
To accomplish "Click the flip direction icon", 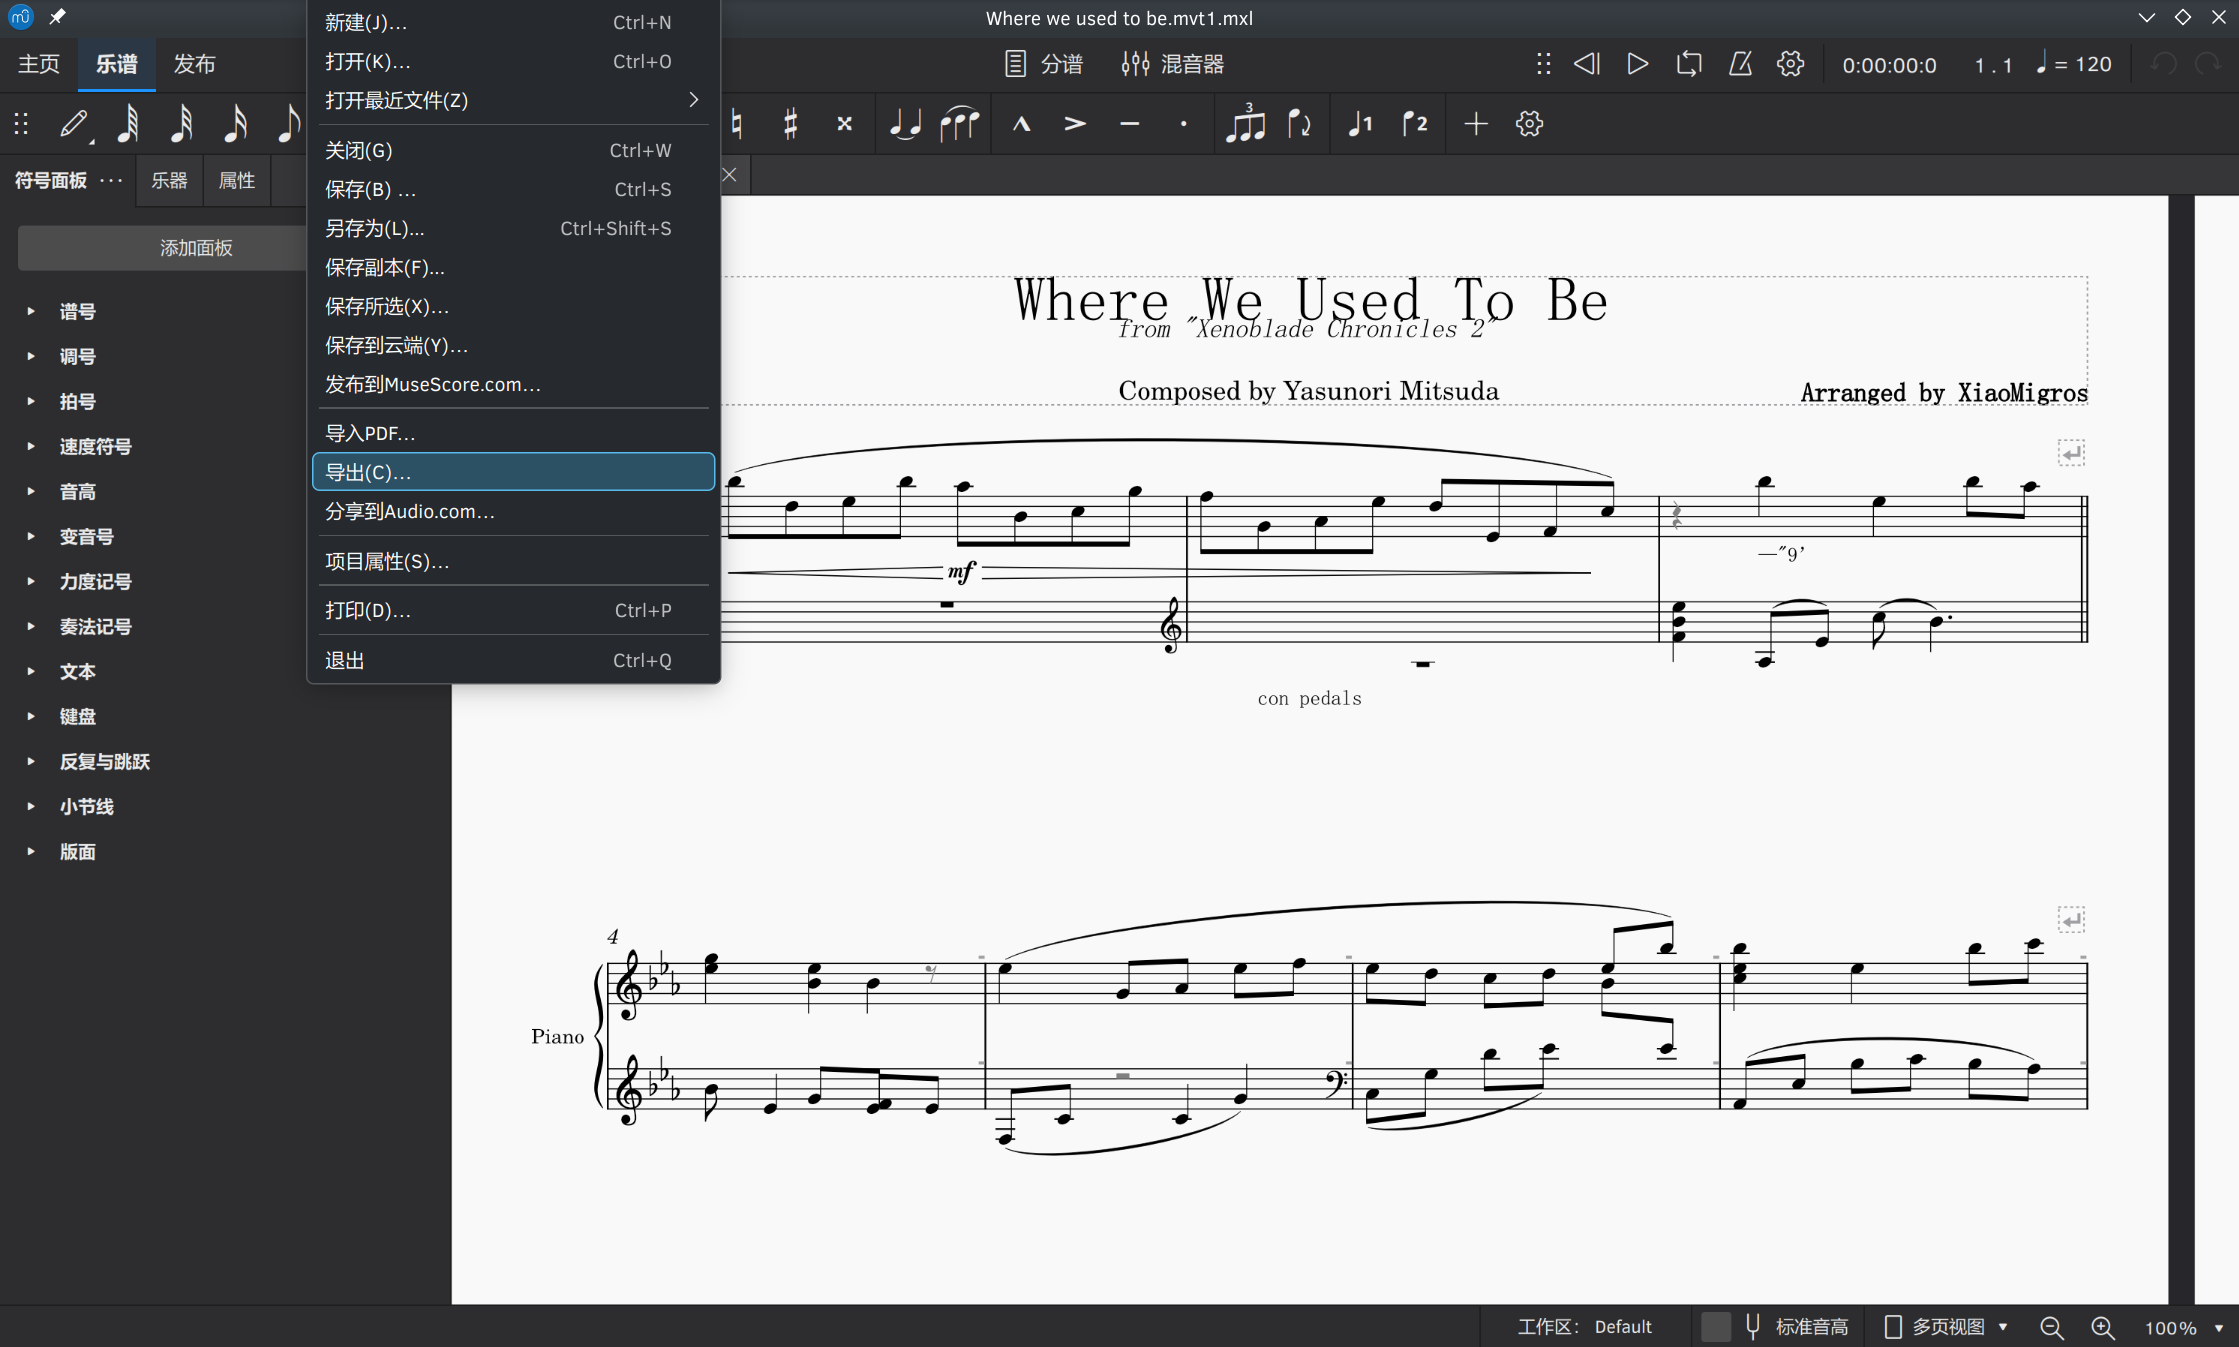I will [1299, 123].
